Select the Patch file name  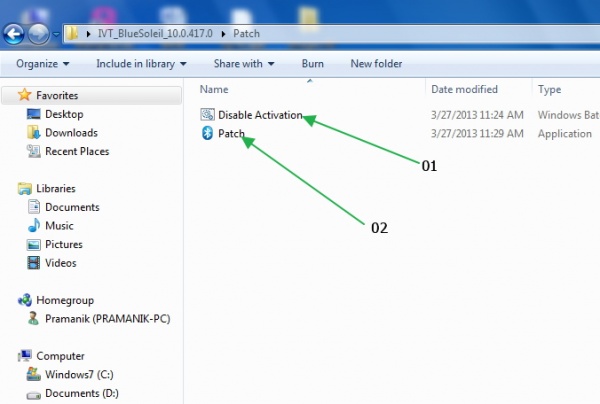tap(231, 133)
